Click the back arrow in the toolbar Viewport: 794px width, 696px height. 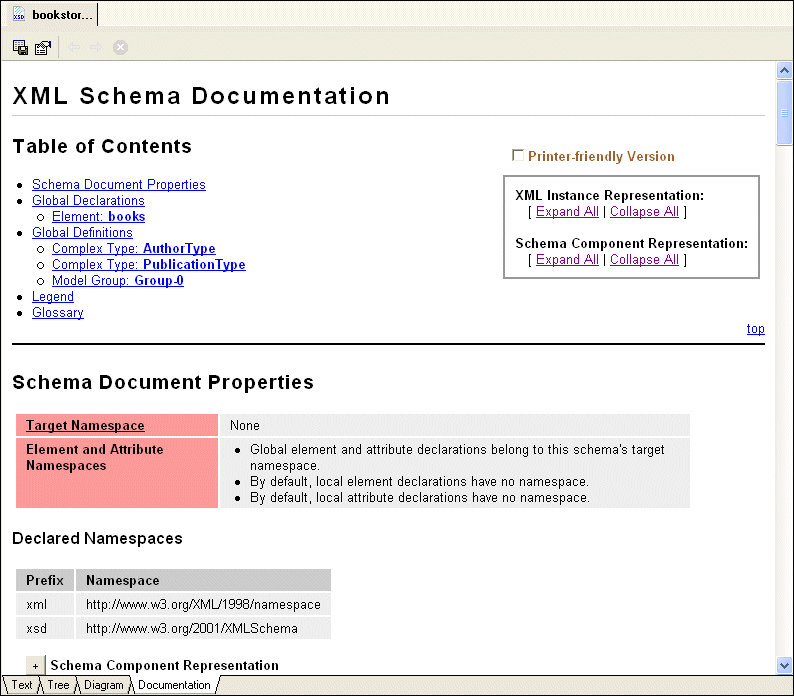pos(74,47)
